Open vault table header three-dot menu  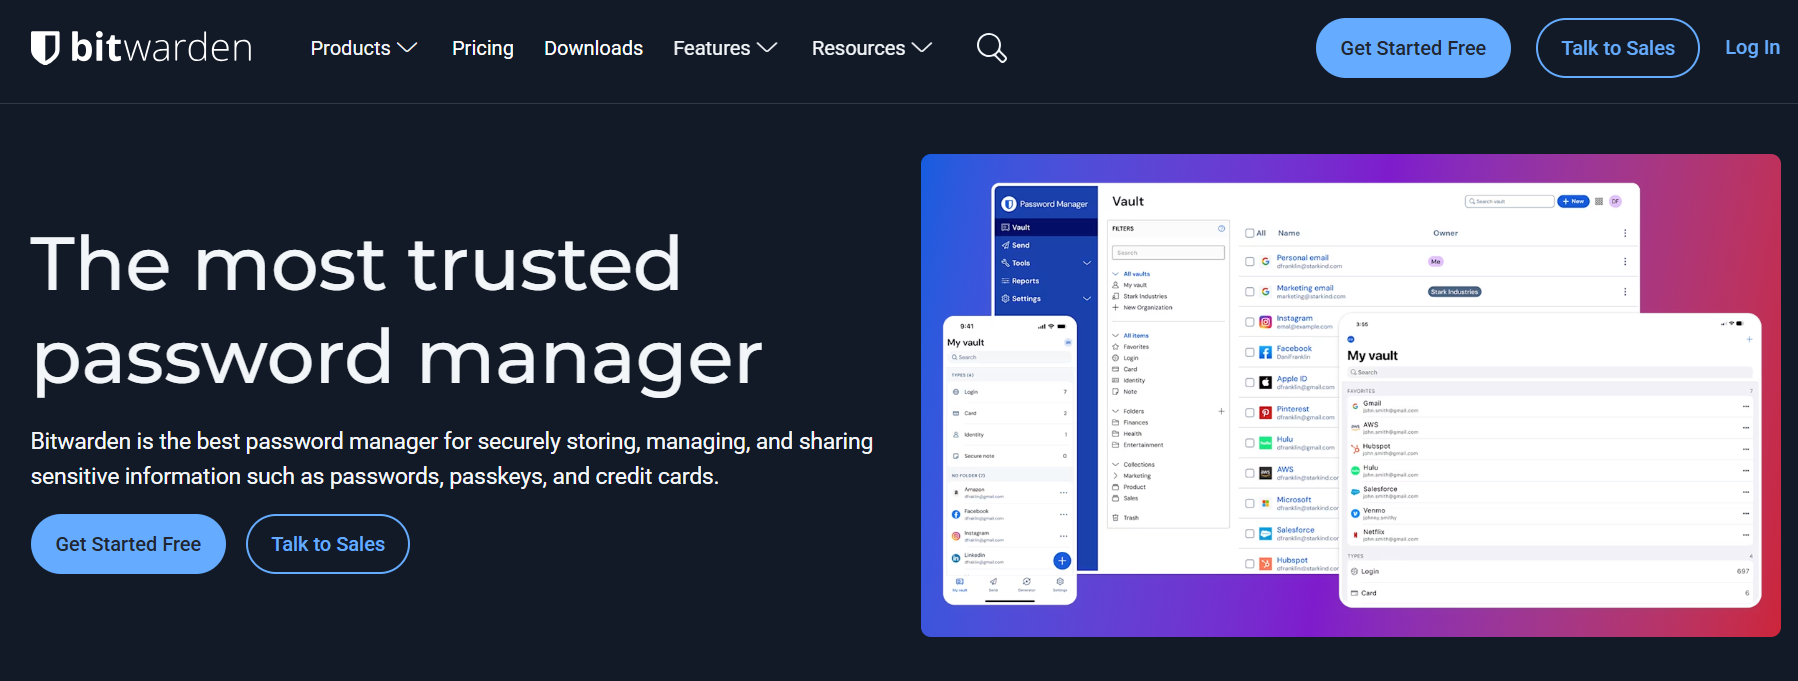point(1625,233)
